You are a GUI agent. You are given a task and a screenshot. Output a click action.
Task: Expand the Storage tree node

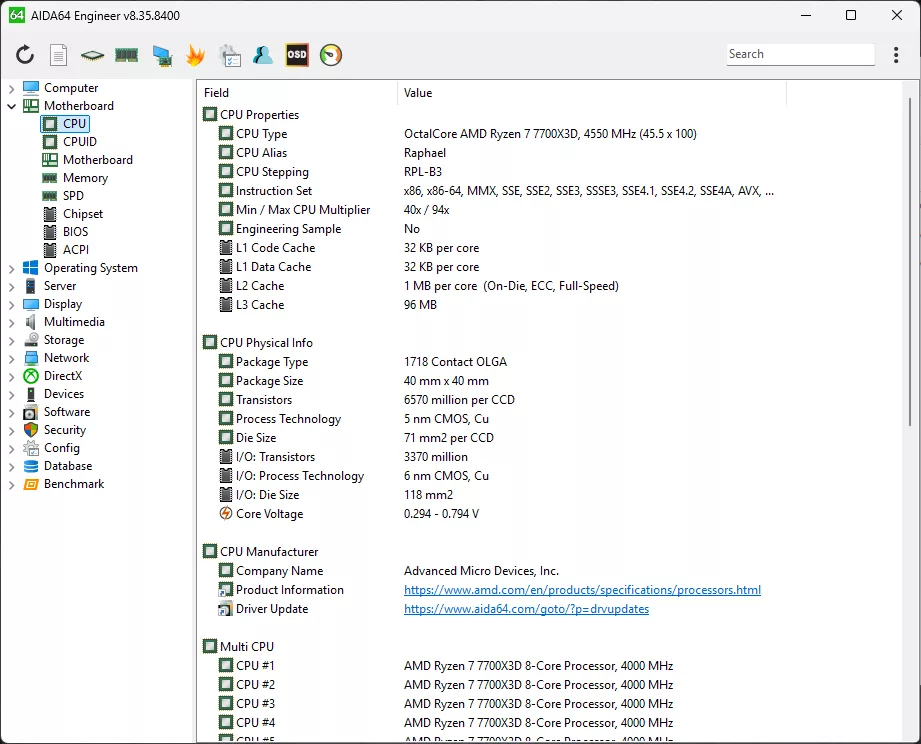(x=11, y=341)
